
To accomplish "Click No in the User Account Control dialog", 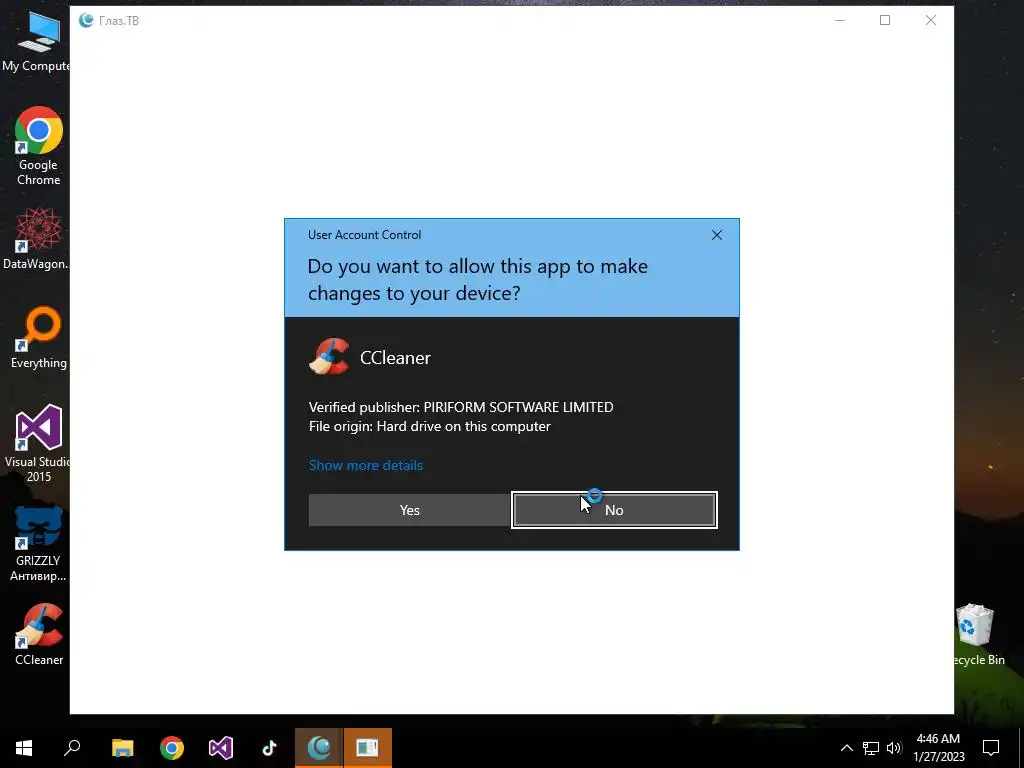I will 614,510.
